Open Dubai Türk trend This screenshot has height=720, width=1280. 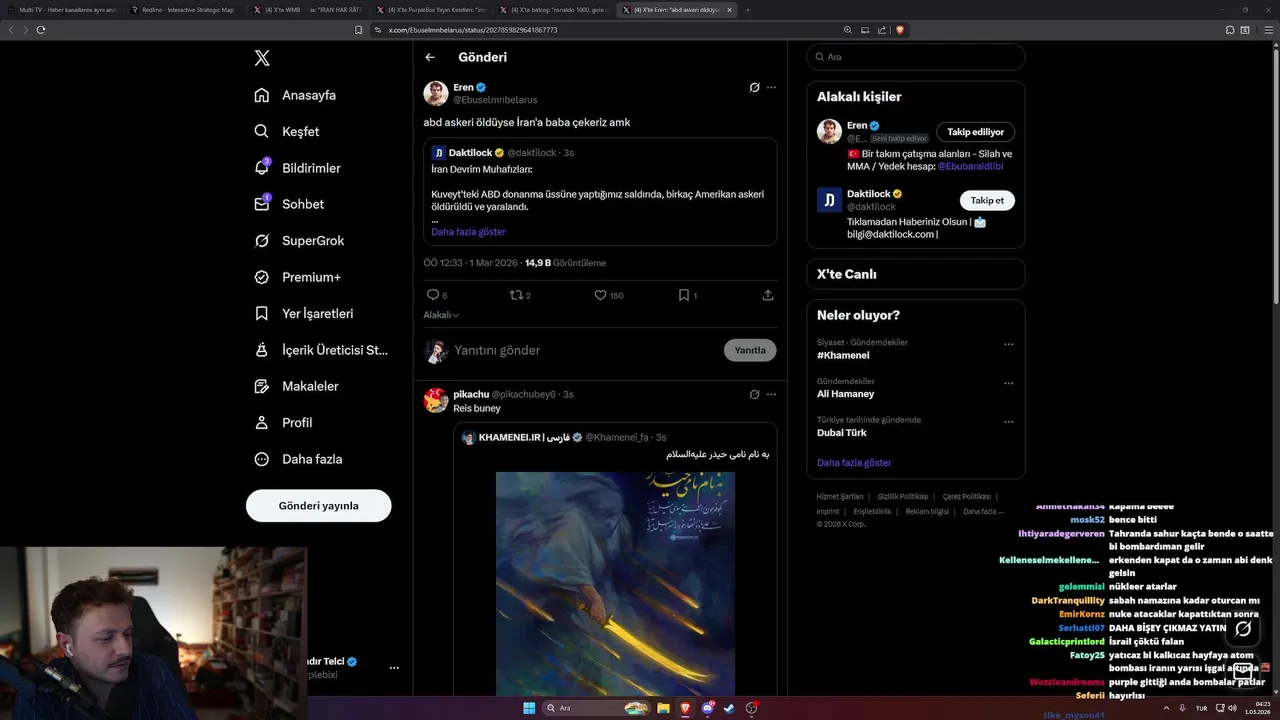[842, 433]
